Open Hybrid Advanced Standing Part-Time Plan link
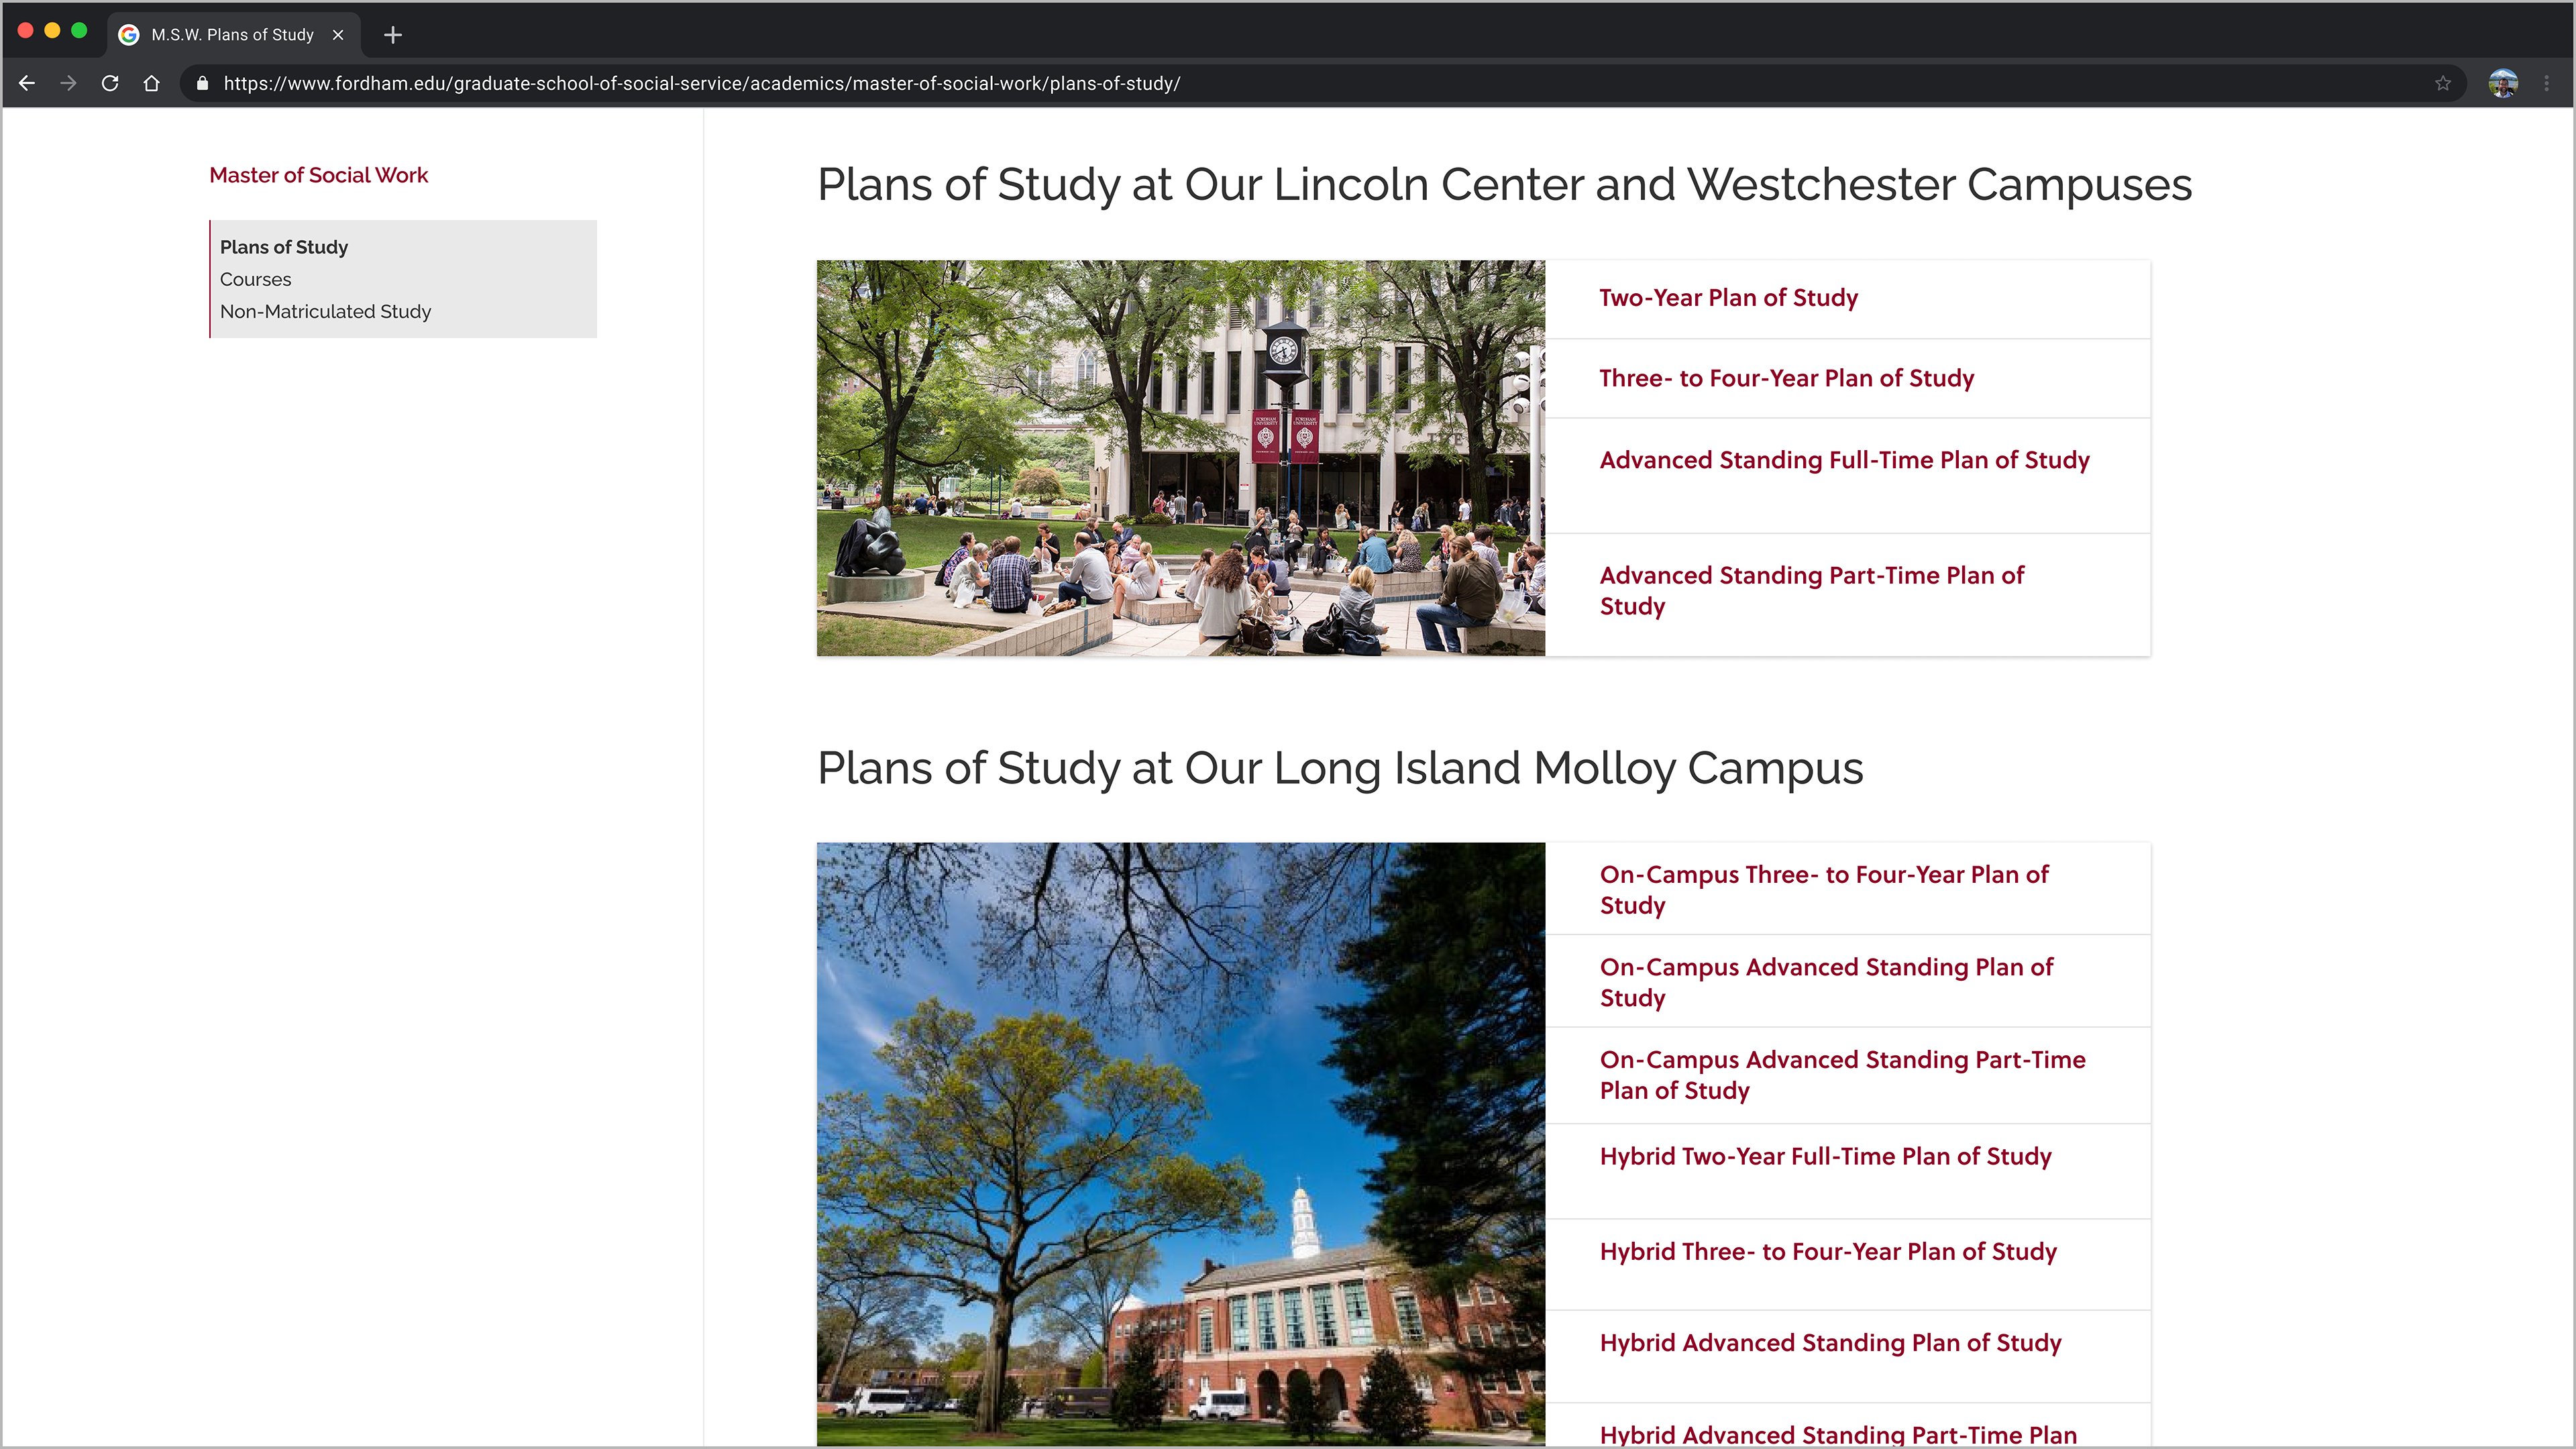This screenshot has height=1449, width=2576. pos(1838,1434)
